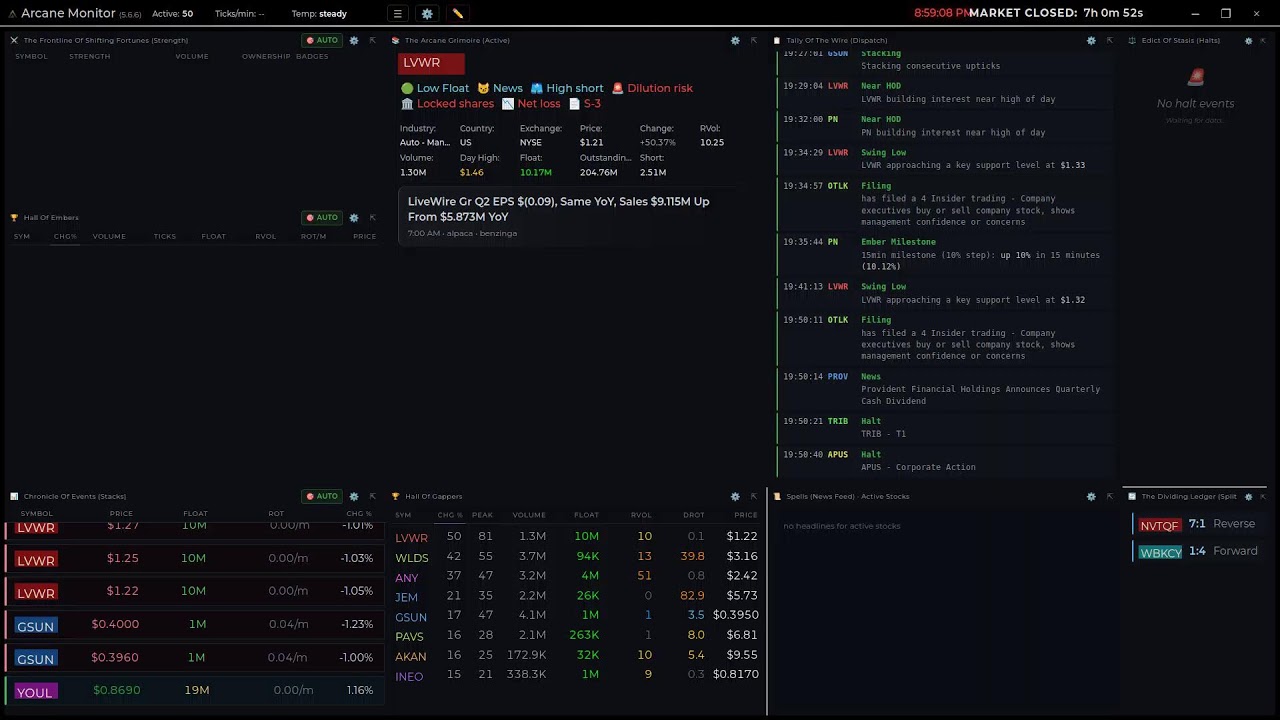Click GSUN badge priced $0.3960
Image resolution: width=1280 pixels, height=720 pixels.
point(35,659)
